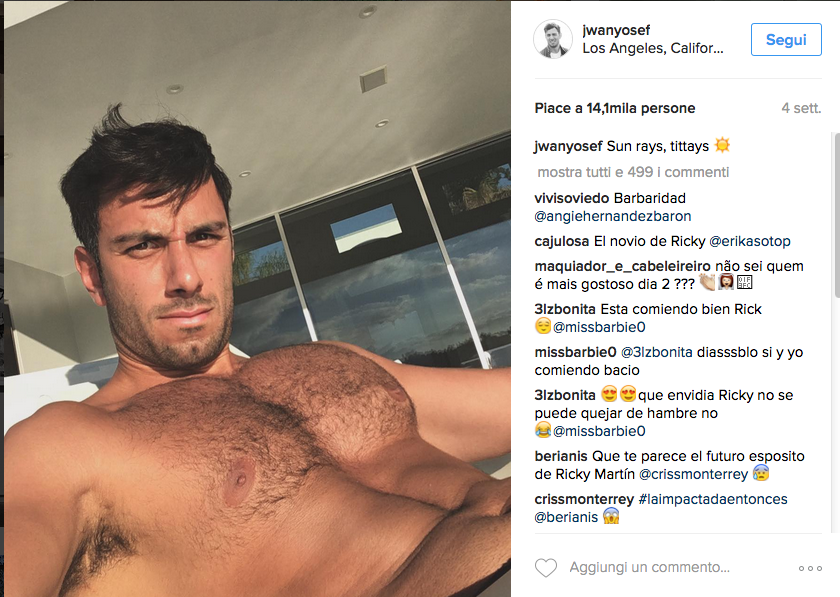The height and width of the screenshot is (597, 840).
Task: Open the @angiehernandezbaron mention
Action: 613,217
